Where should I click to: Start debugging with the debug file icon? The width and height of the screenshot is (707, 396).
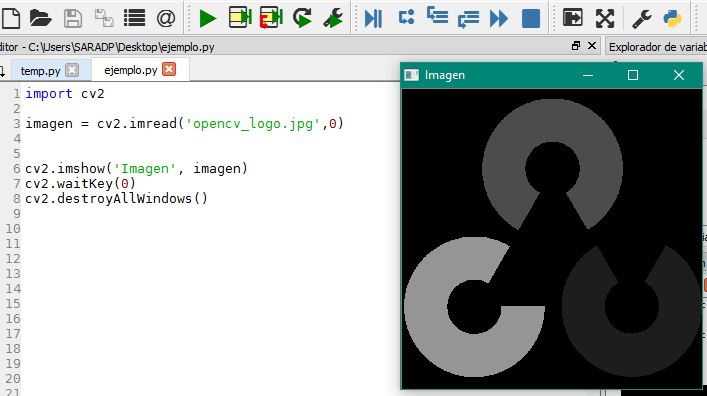click(373, 18)
